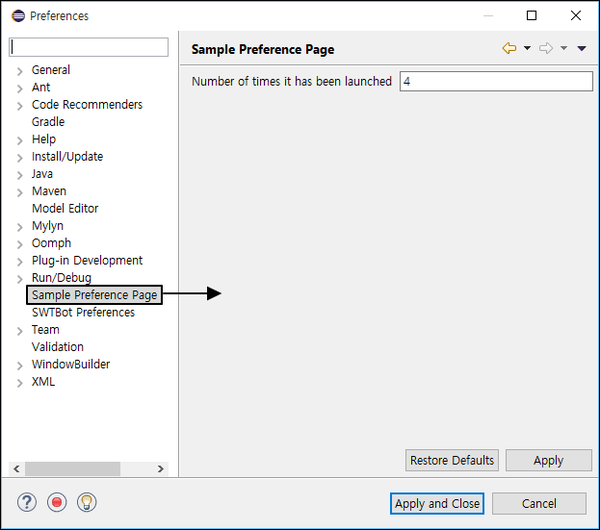This screenshot has height=530, width=600.
Task: Click the tree horizontal scrollbar thumb
Action: 73,469
